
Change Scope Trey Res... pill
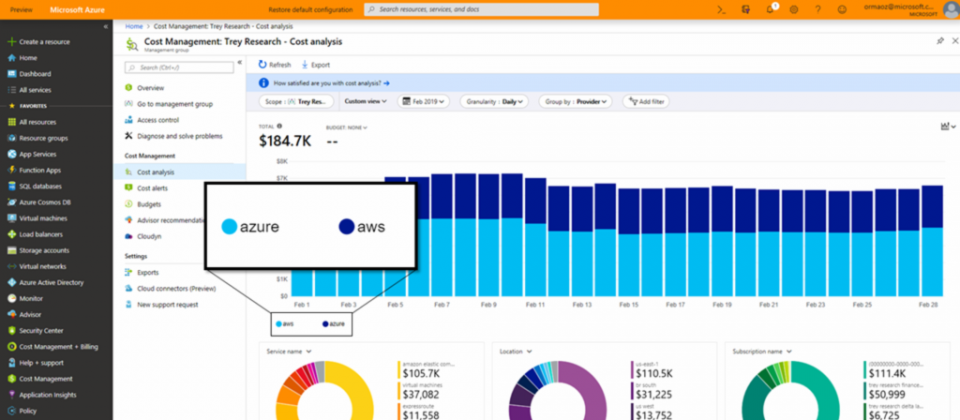pos(297,102)
